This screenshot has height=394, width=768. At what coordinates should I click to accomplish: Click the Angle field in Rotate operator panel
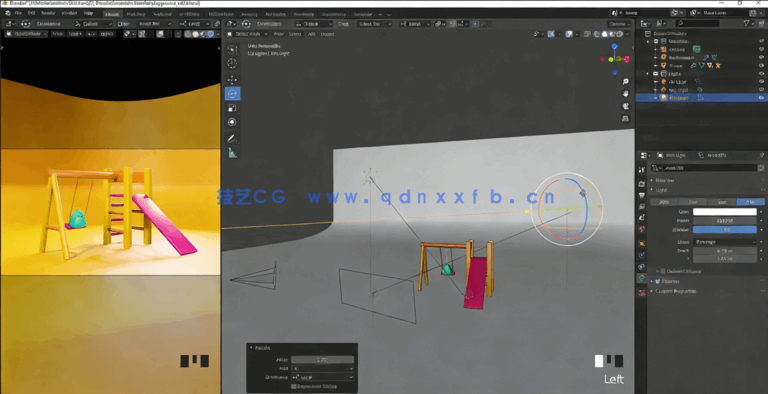coord(322,359)
